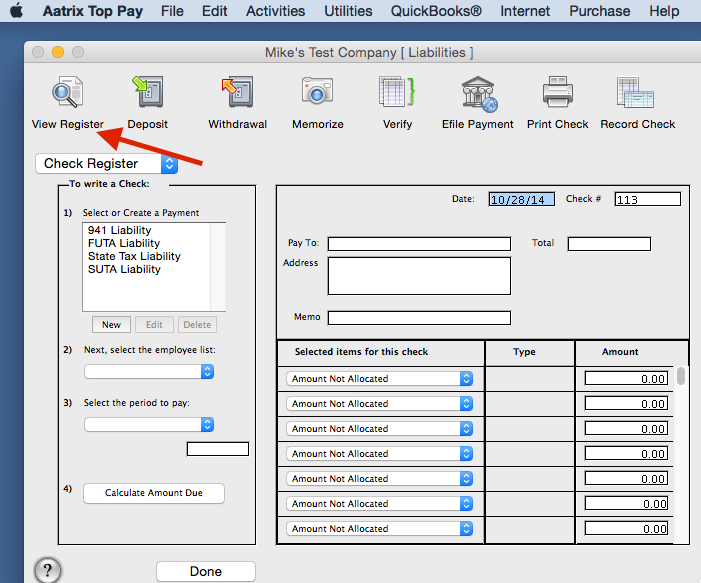Open the Internet menu
Screen dimensions: 701x583
point(525,11)
